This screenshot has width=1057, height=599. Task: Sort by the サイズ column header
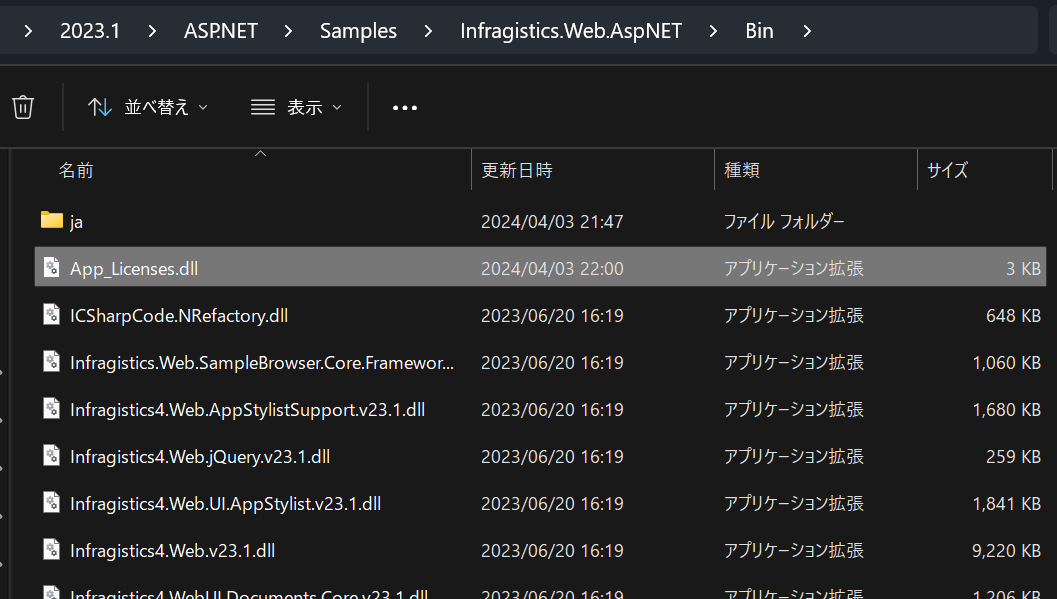point(947,170)
